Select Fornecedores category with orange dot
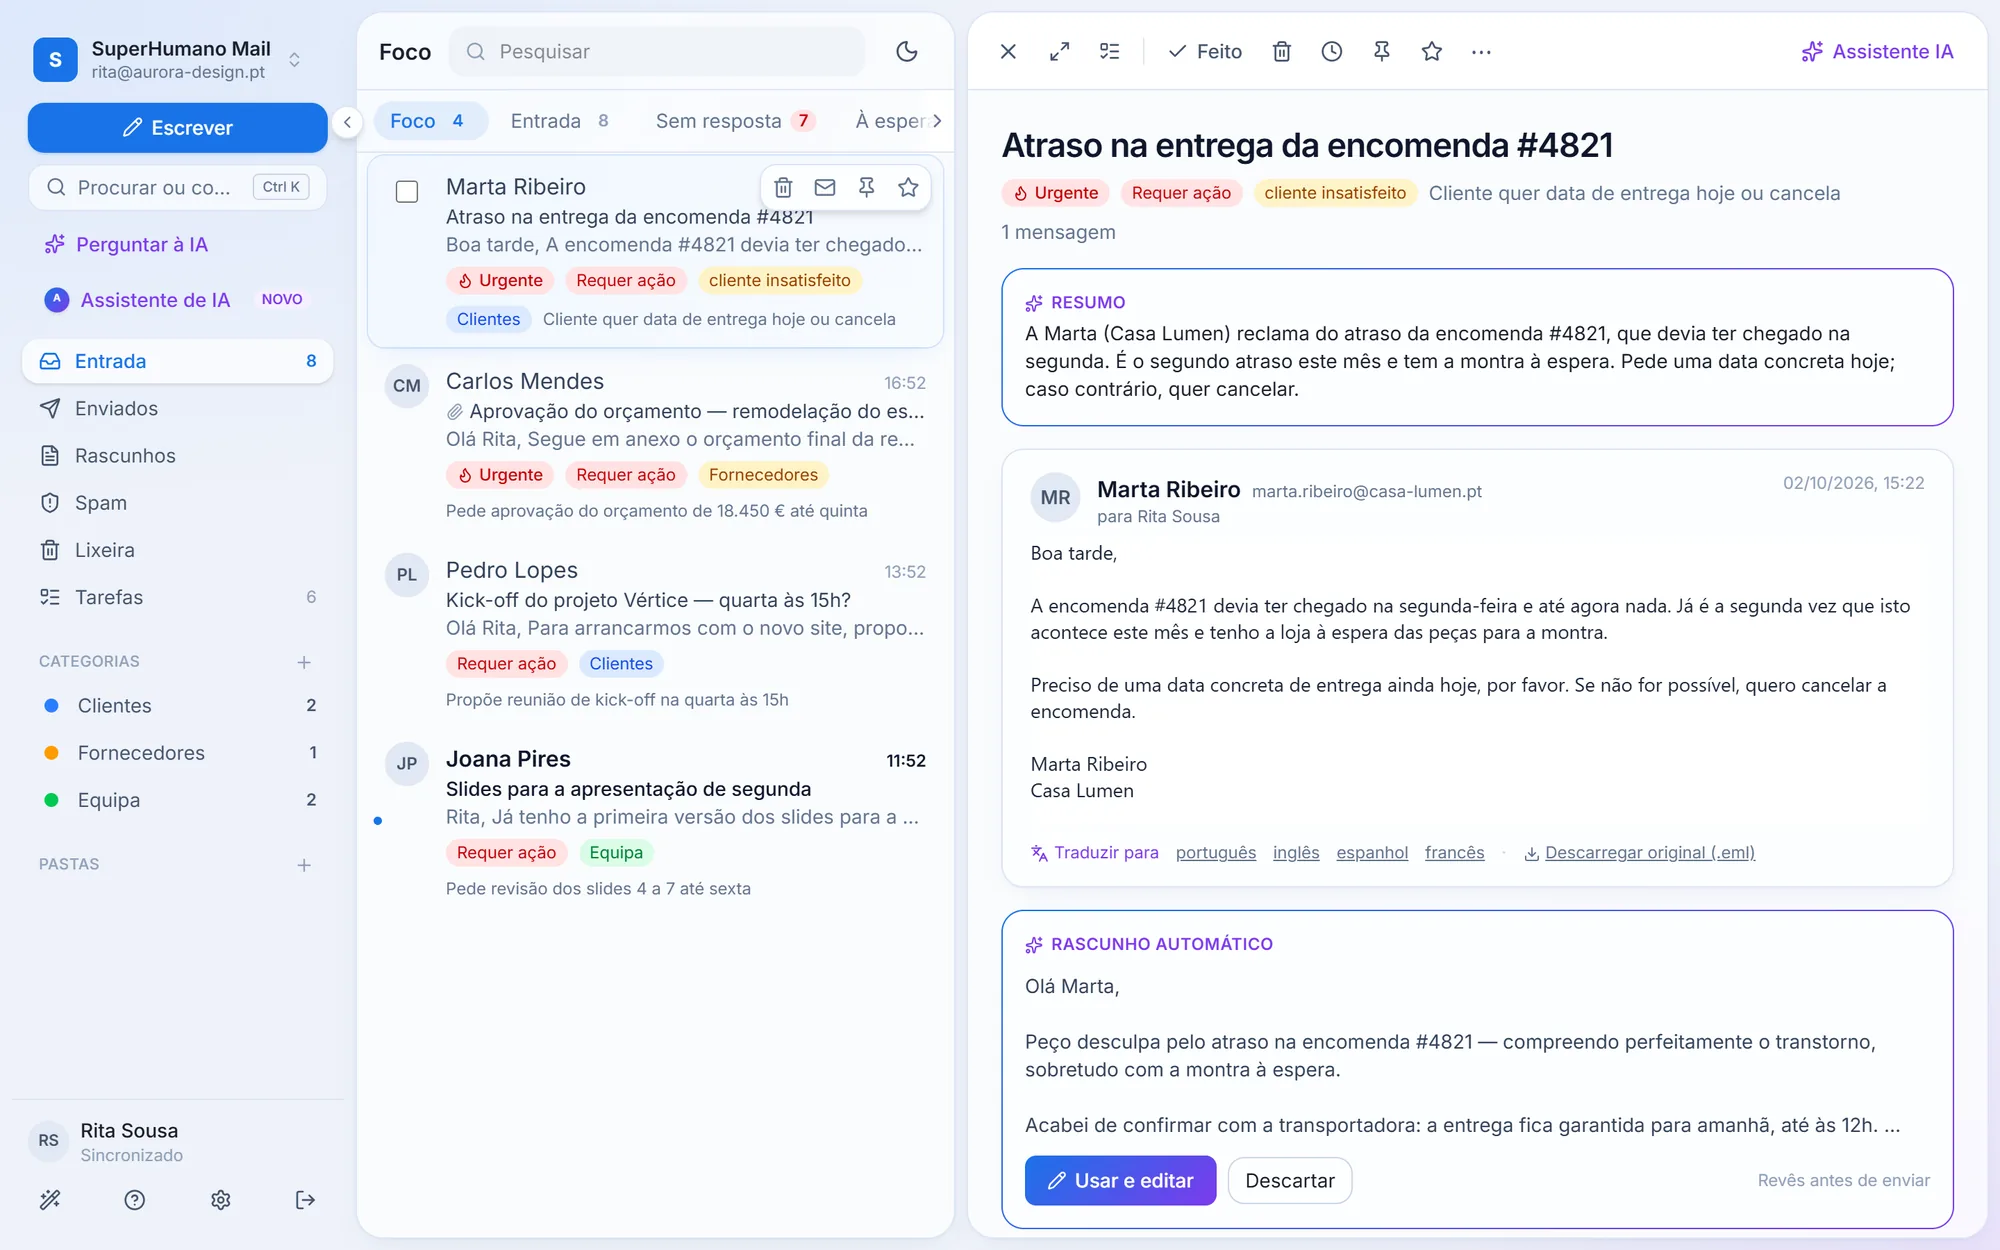The width and height of the screenshot is (2000, 1250). point(177,752)
